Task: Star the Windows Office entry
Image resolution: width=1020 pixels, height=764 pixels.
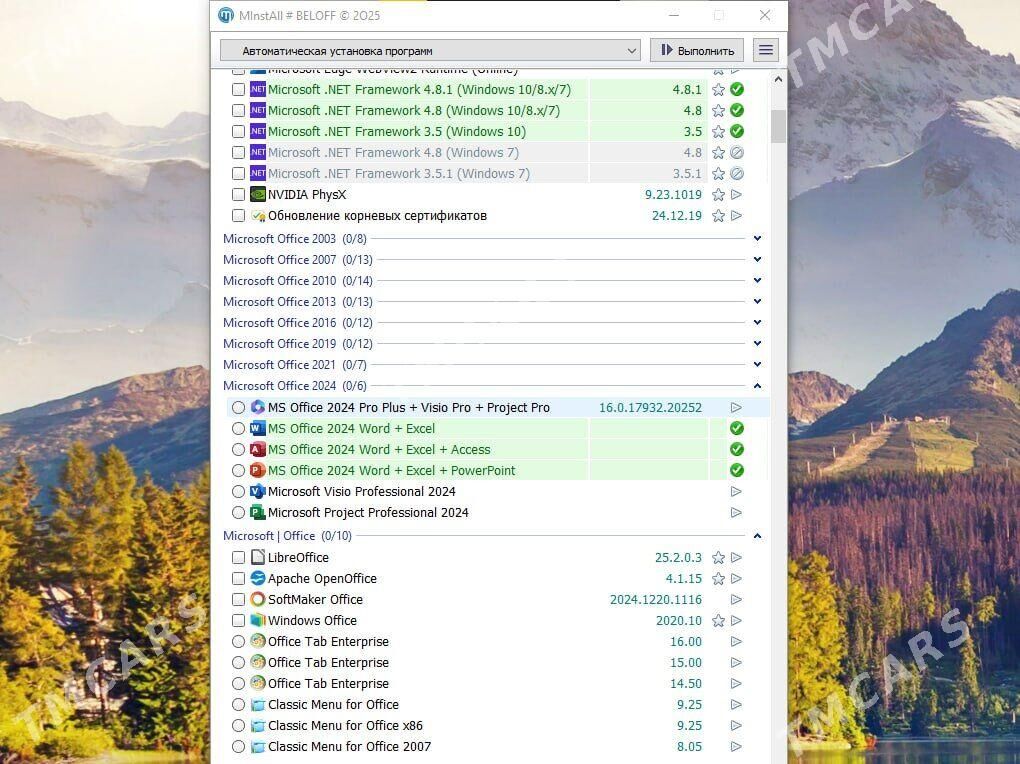Action: 718,621
